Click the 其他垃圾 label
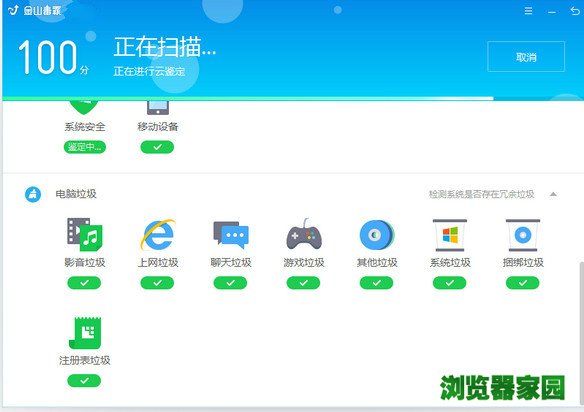The image size is (584, 412). click(x=377, y=263)
